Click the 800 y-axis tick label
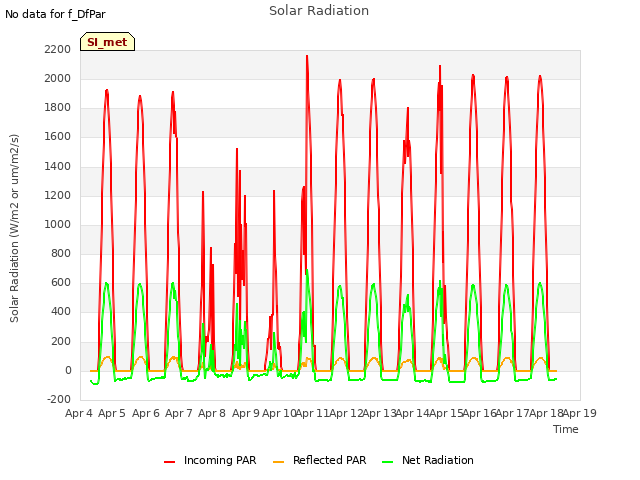Screen dimensions: 640x480 61,253
